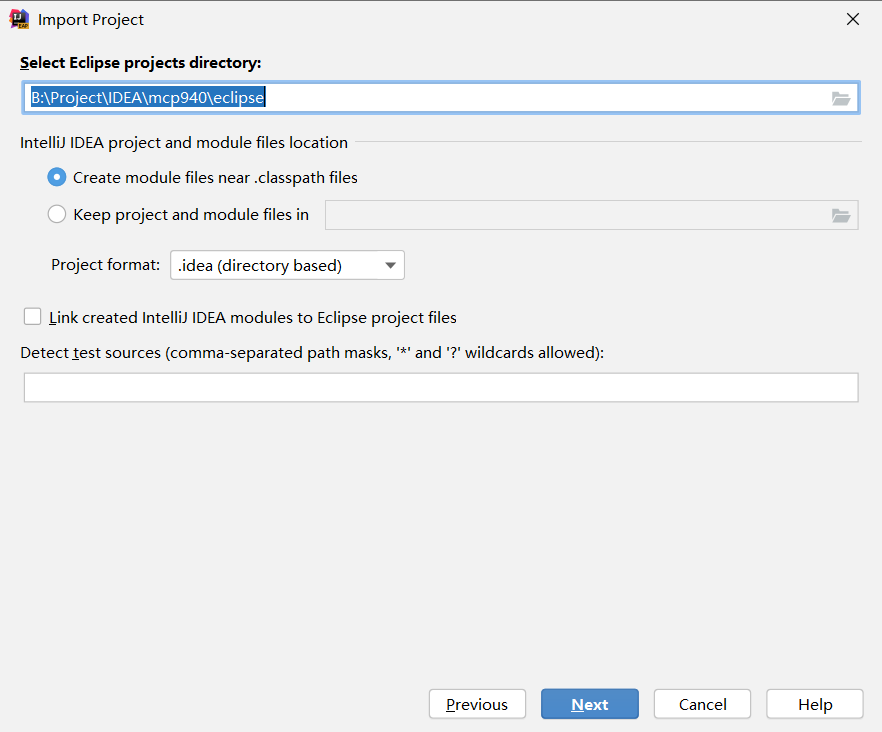Close the Import Project dialog
Screen dimensions: 882x732
pos(852,19)
